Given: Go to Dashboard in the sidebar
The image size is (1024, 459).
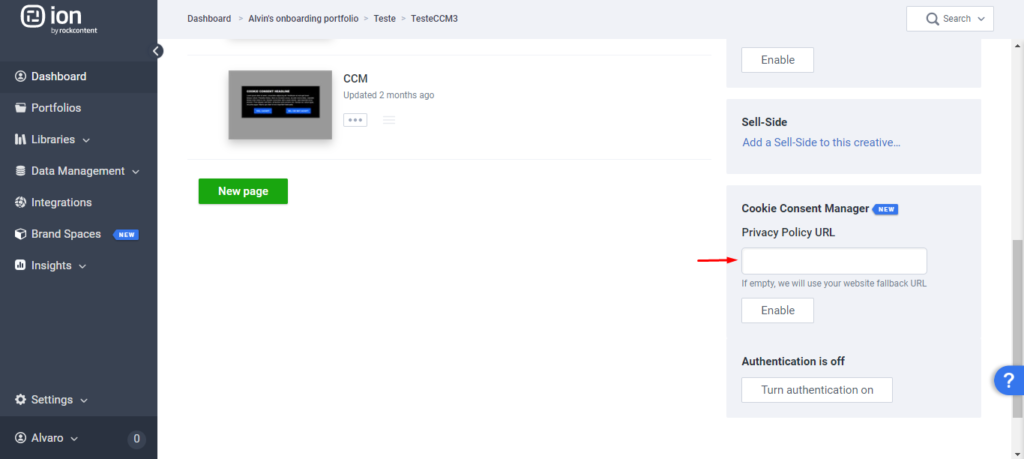Looking at the screenshot, I should [x=58, y=76].
